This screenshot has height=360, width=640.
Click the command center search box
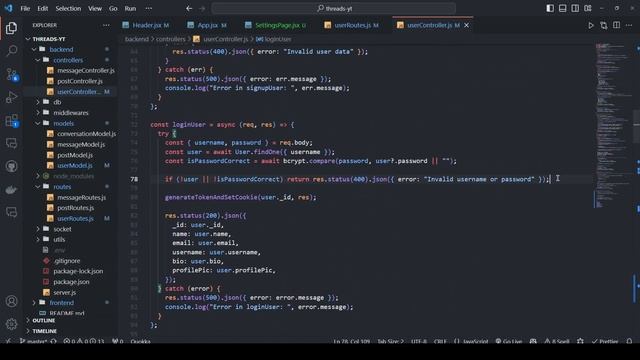(x=334, y=9)
